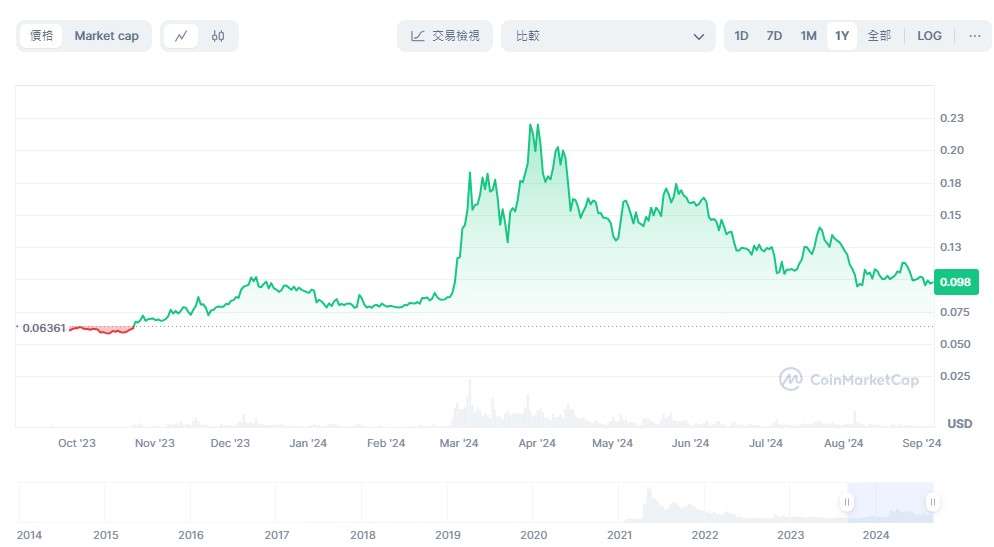Click the 比較 dropdown chevron arrow
This screenshot has width=994, height=547.
(x=699, y=37)
